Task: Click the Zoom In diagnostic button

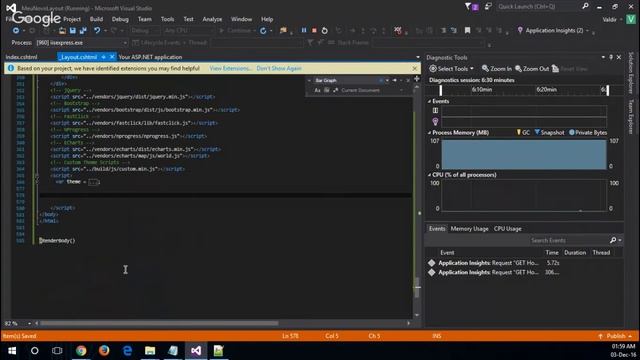Action: 497,69
